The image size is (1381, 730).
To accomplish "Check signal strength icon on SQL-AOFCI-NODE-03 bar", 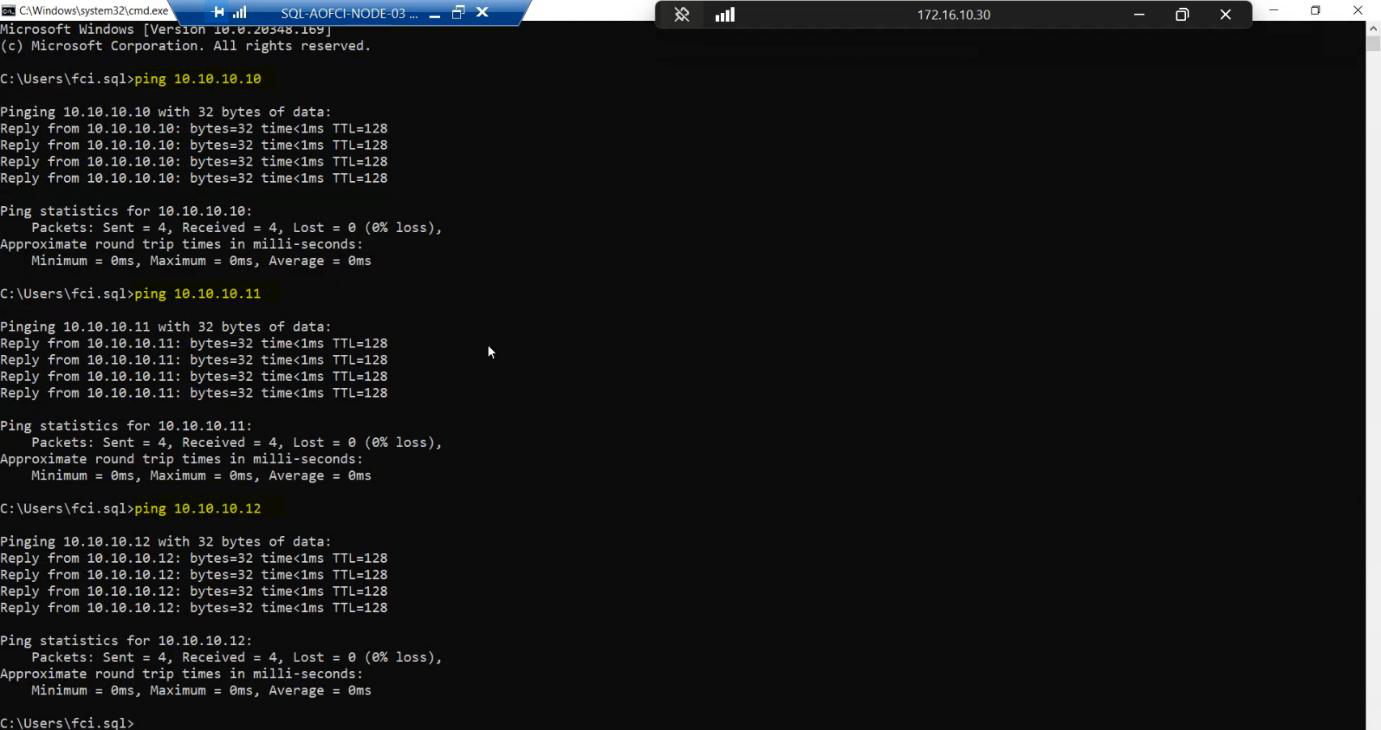I will (x=240, y=13).
